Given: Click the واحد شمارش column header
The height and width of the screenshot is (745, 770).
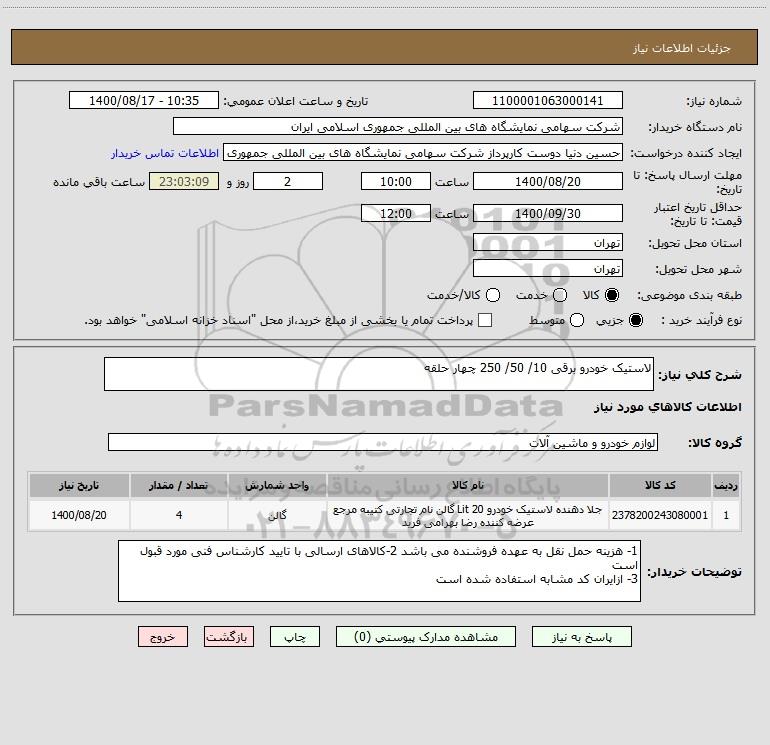Looking at the screenshot, I should click(277, 485).
